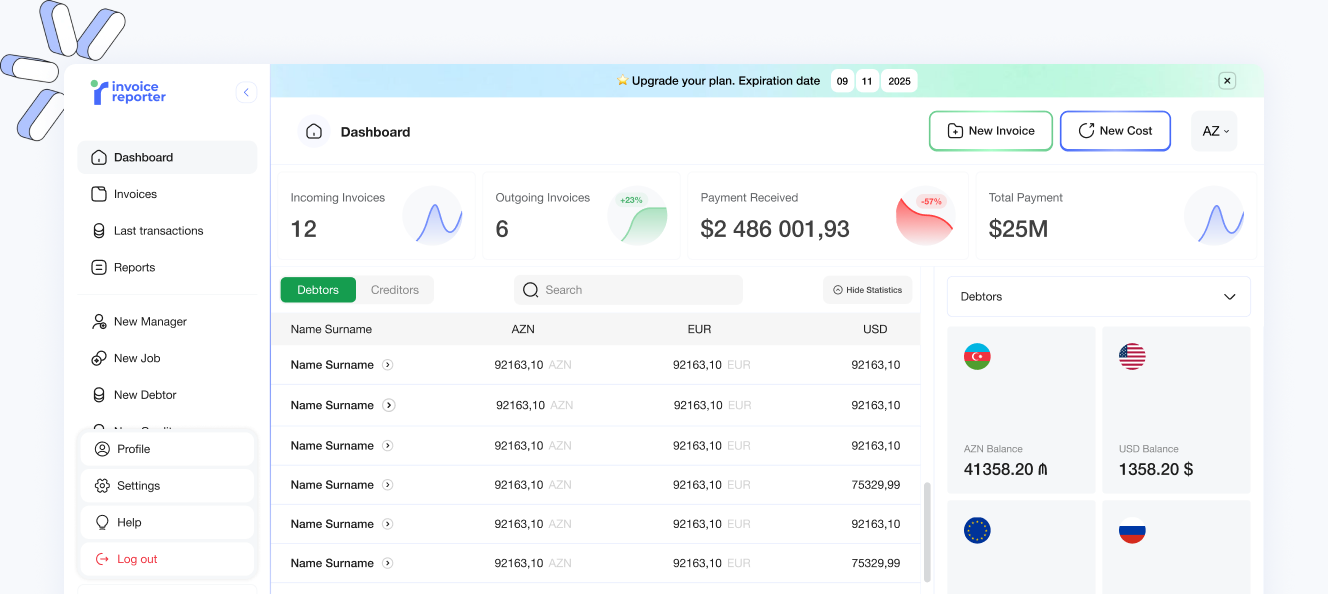Screen dimensions: 1328x594
Task: Expand the second Name Surname row arrow
Action: pos(389,405)
